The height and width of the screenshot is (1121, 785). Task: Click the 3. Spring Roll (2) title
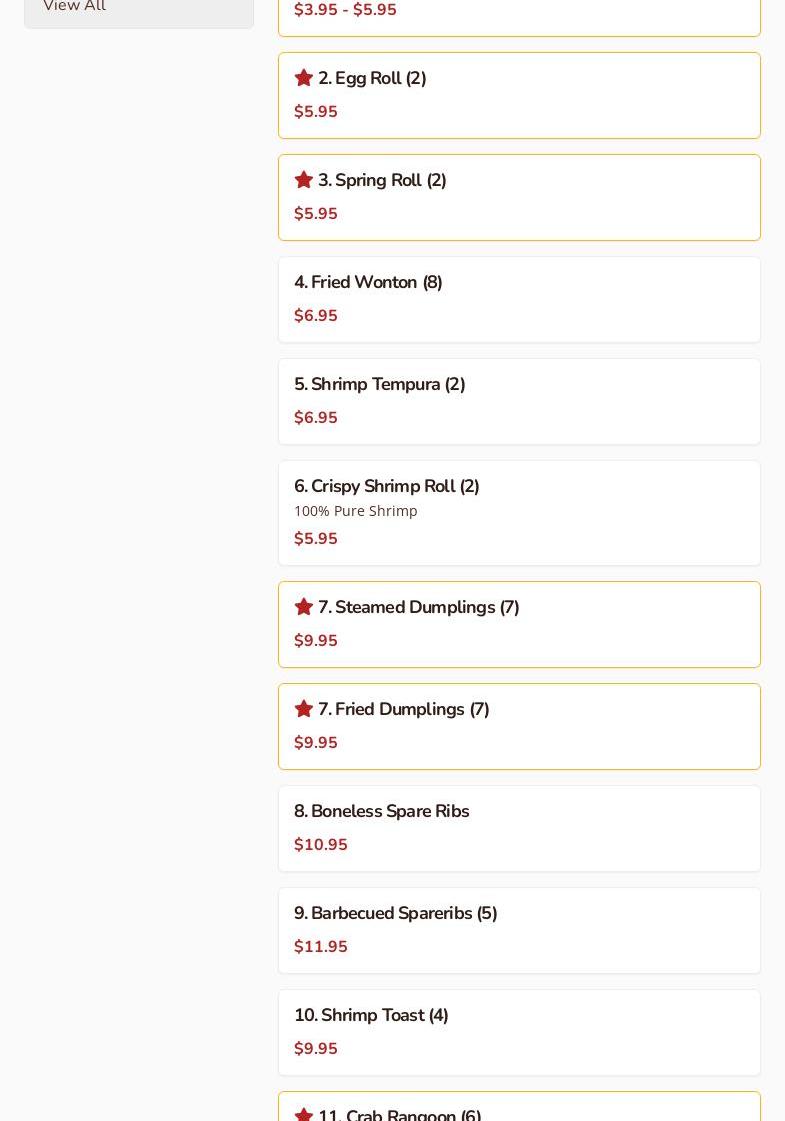(x=382, y=180)
